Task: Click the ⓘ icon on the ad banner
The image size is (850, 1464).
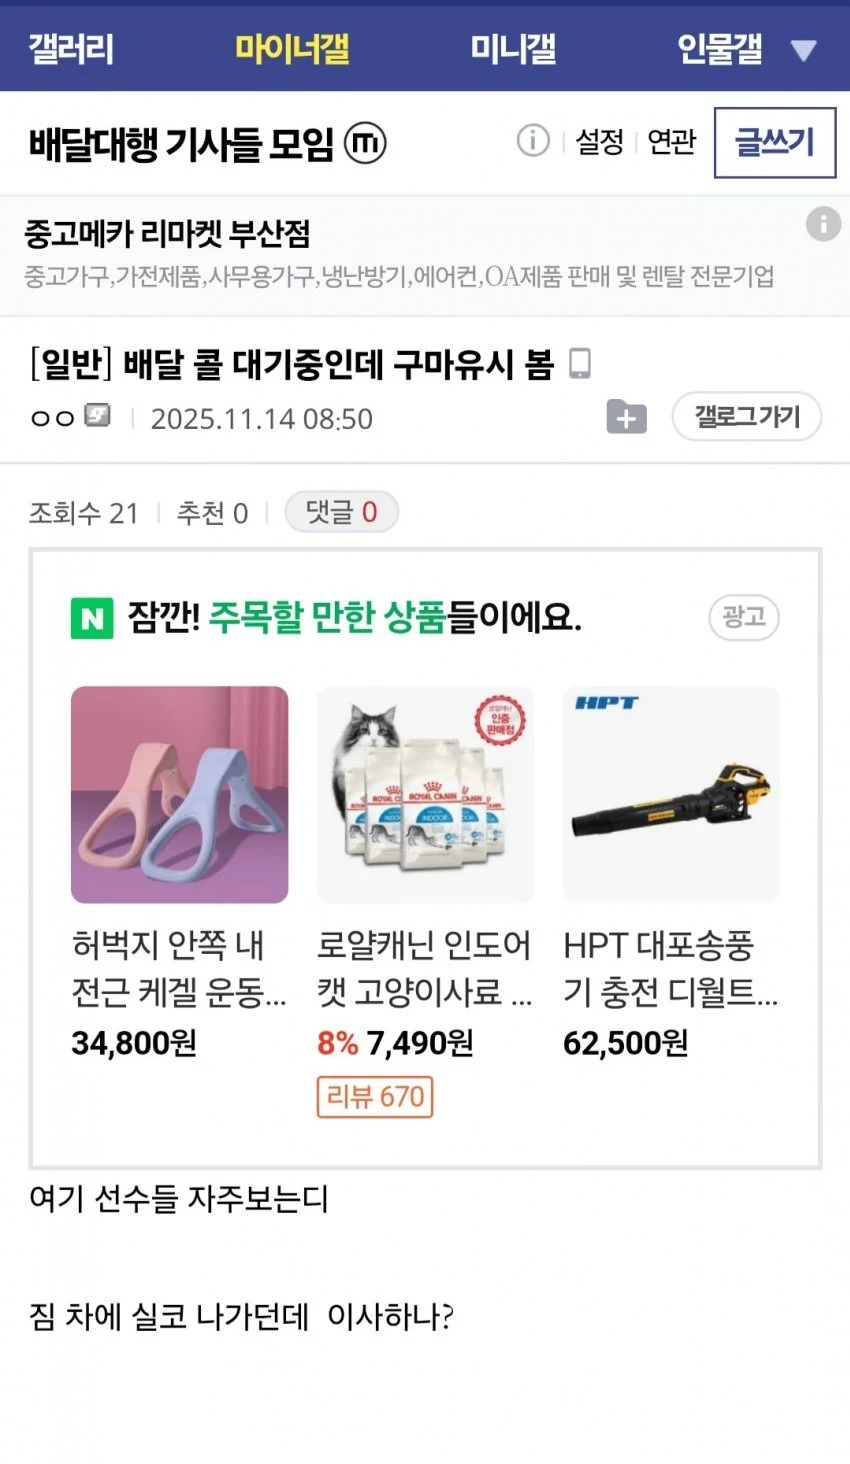Action: (x=823, y=225)
